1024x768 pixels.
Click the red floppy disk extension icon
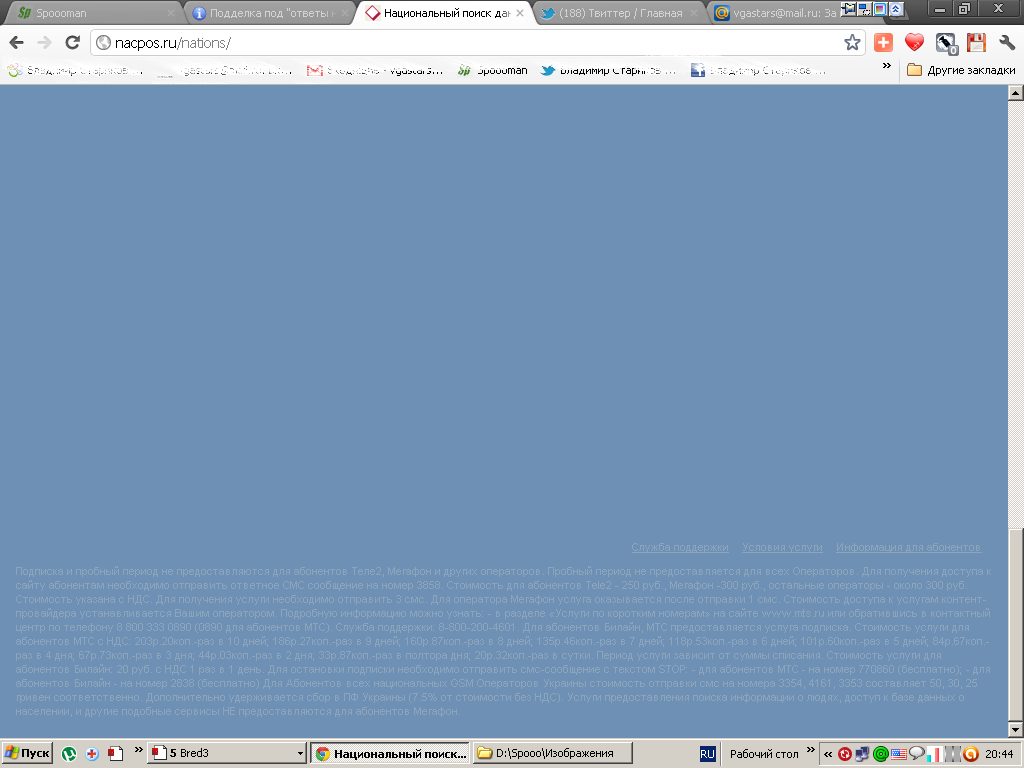pos(976,43)
